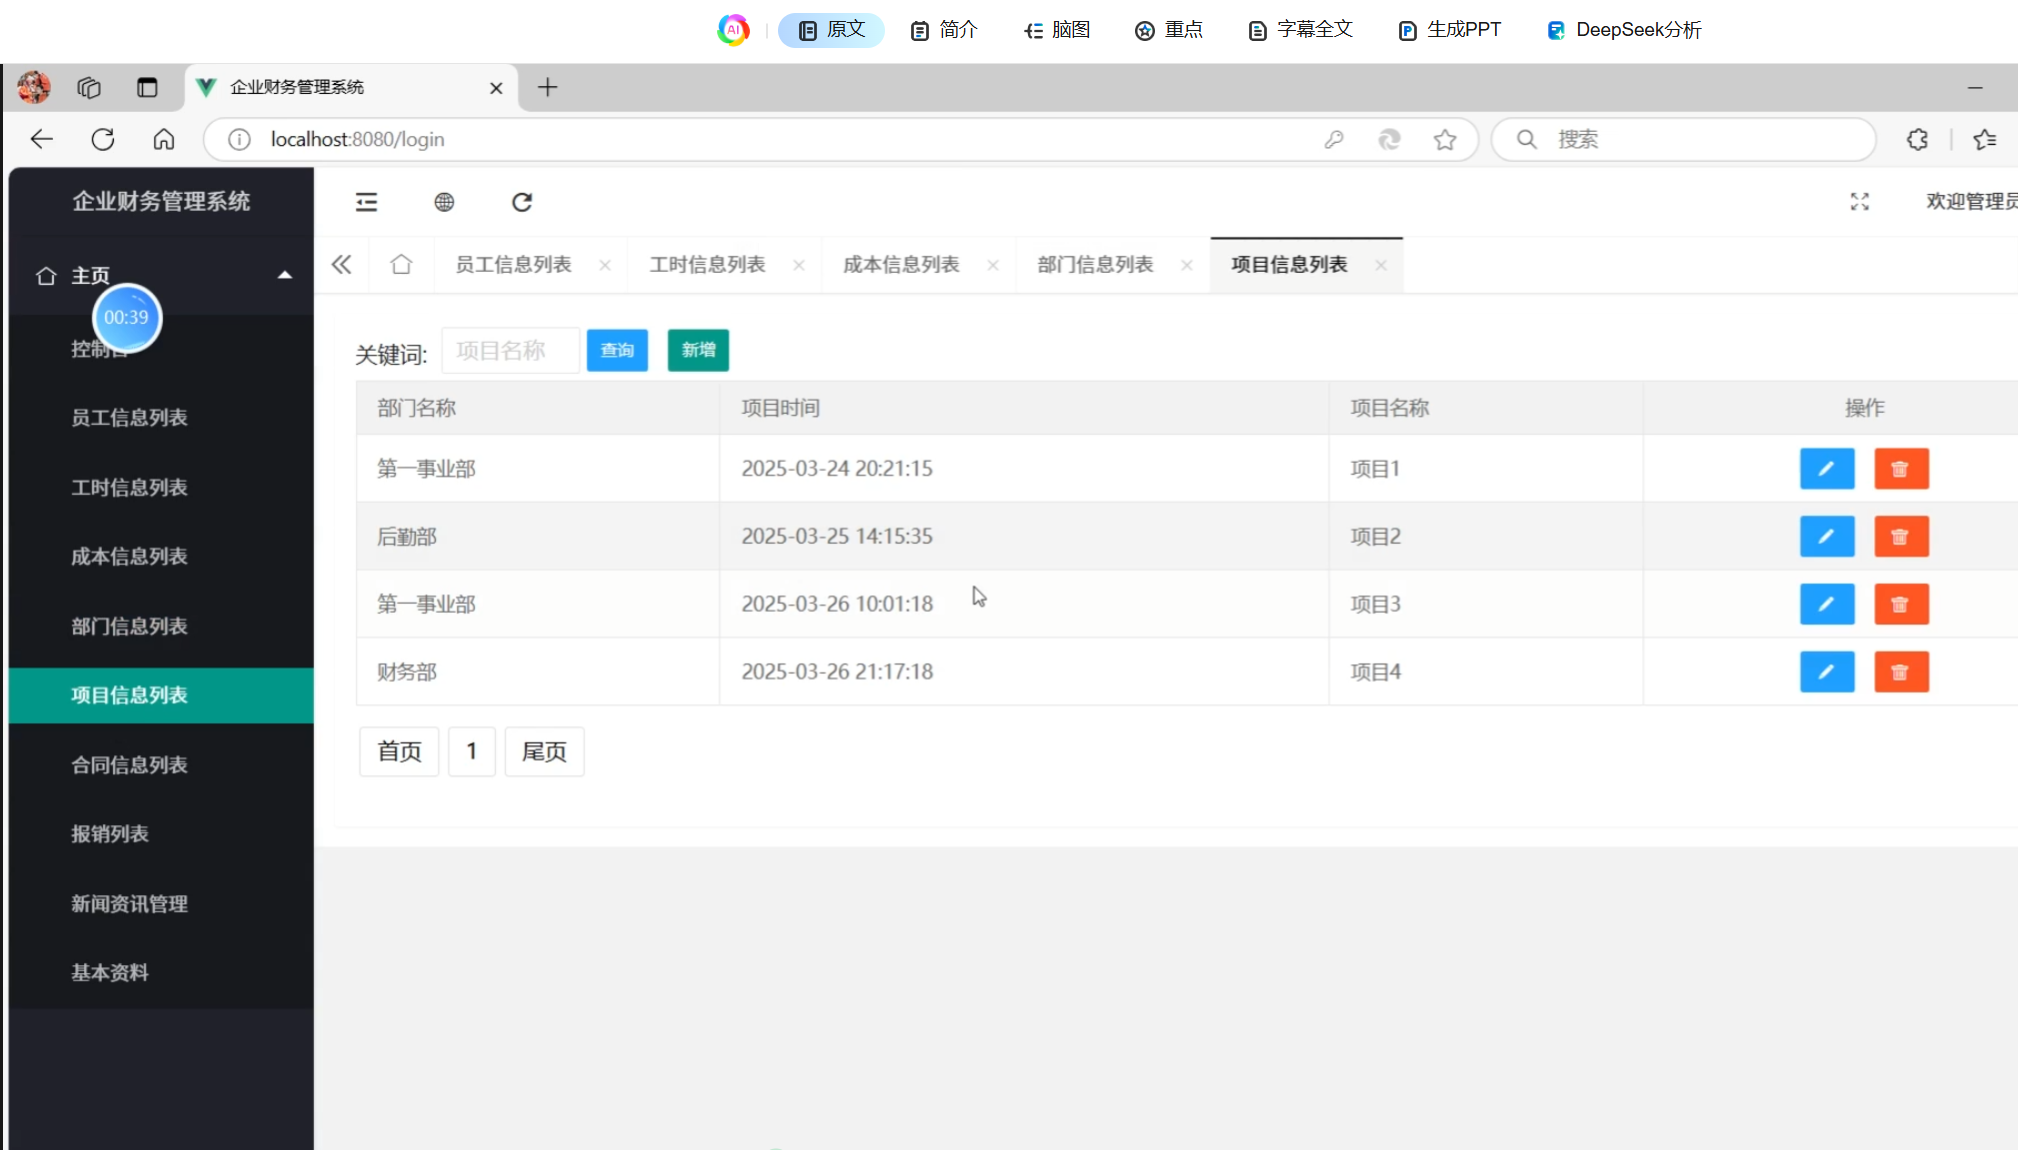Open the browser extensions icon
Screen dimensions: 2018x1150
click(1916, 140)
